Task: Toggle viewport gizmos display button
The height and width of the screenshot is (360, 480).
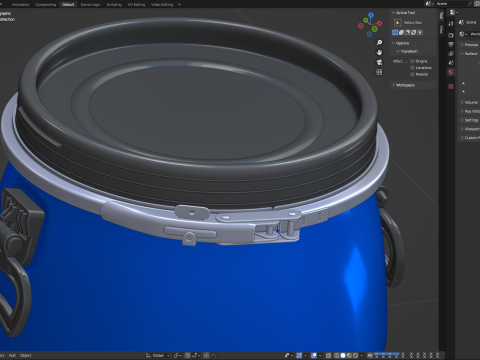Action: (x=299, y=355)
